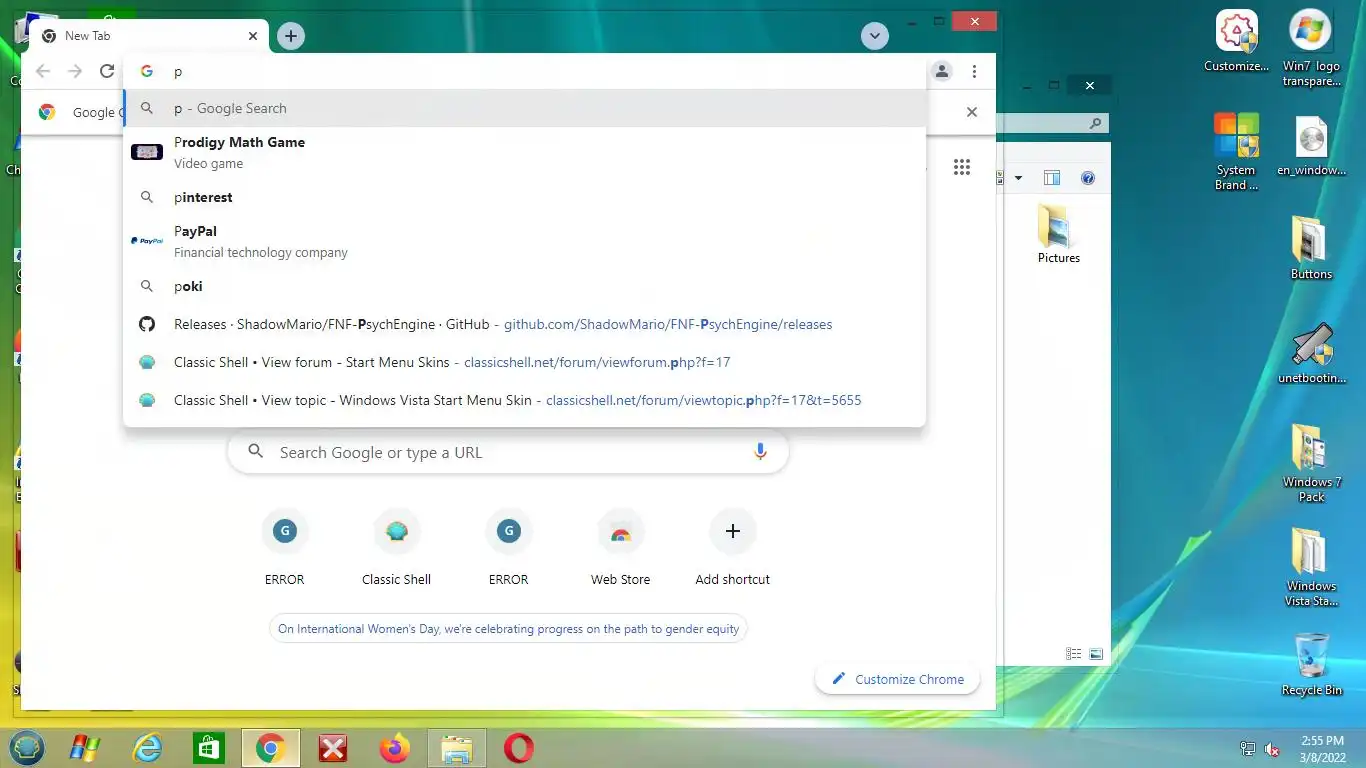1366x768 pixels.
Task: Choose the Prodigy Math Game suggestion
Action: 525,152
